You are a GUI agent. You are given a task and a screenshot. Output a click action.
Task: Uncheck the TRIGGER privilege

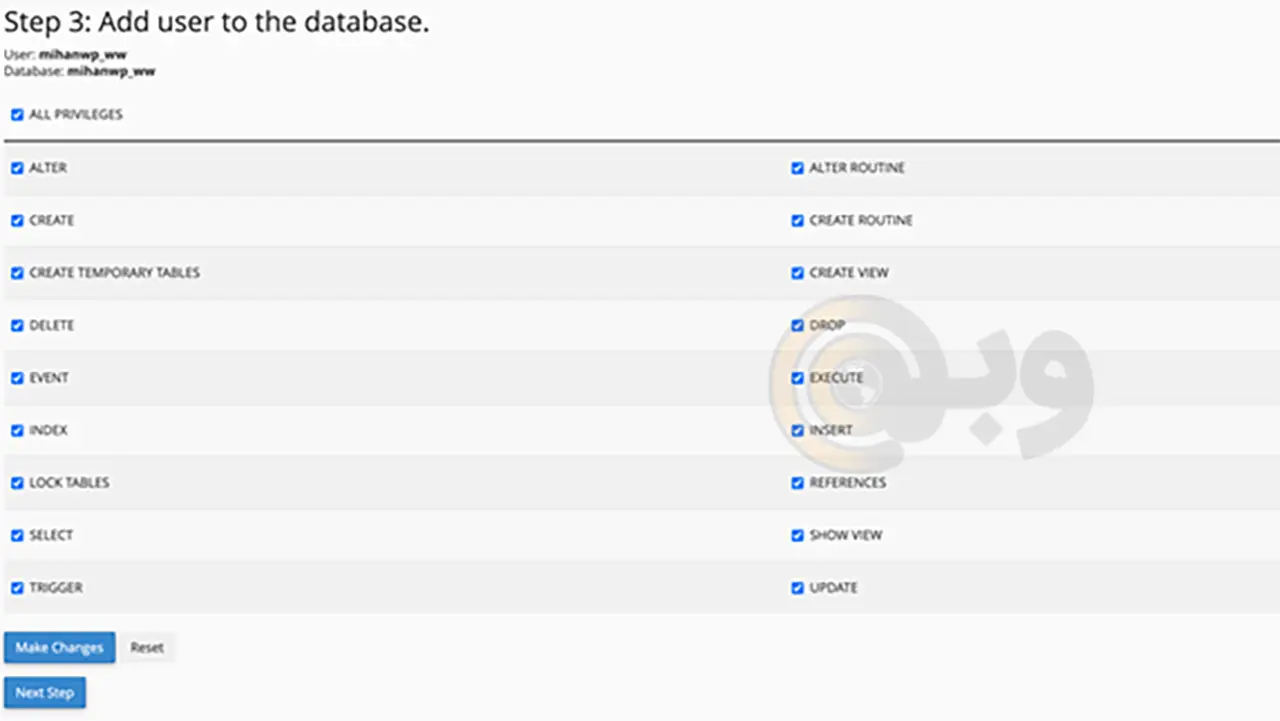[x=17, y=588]
